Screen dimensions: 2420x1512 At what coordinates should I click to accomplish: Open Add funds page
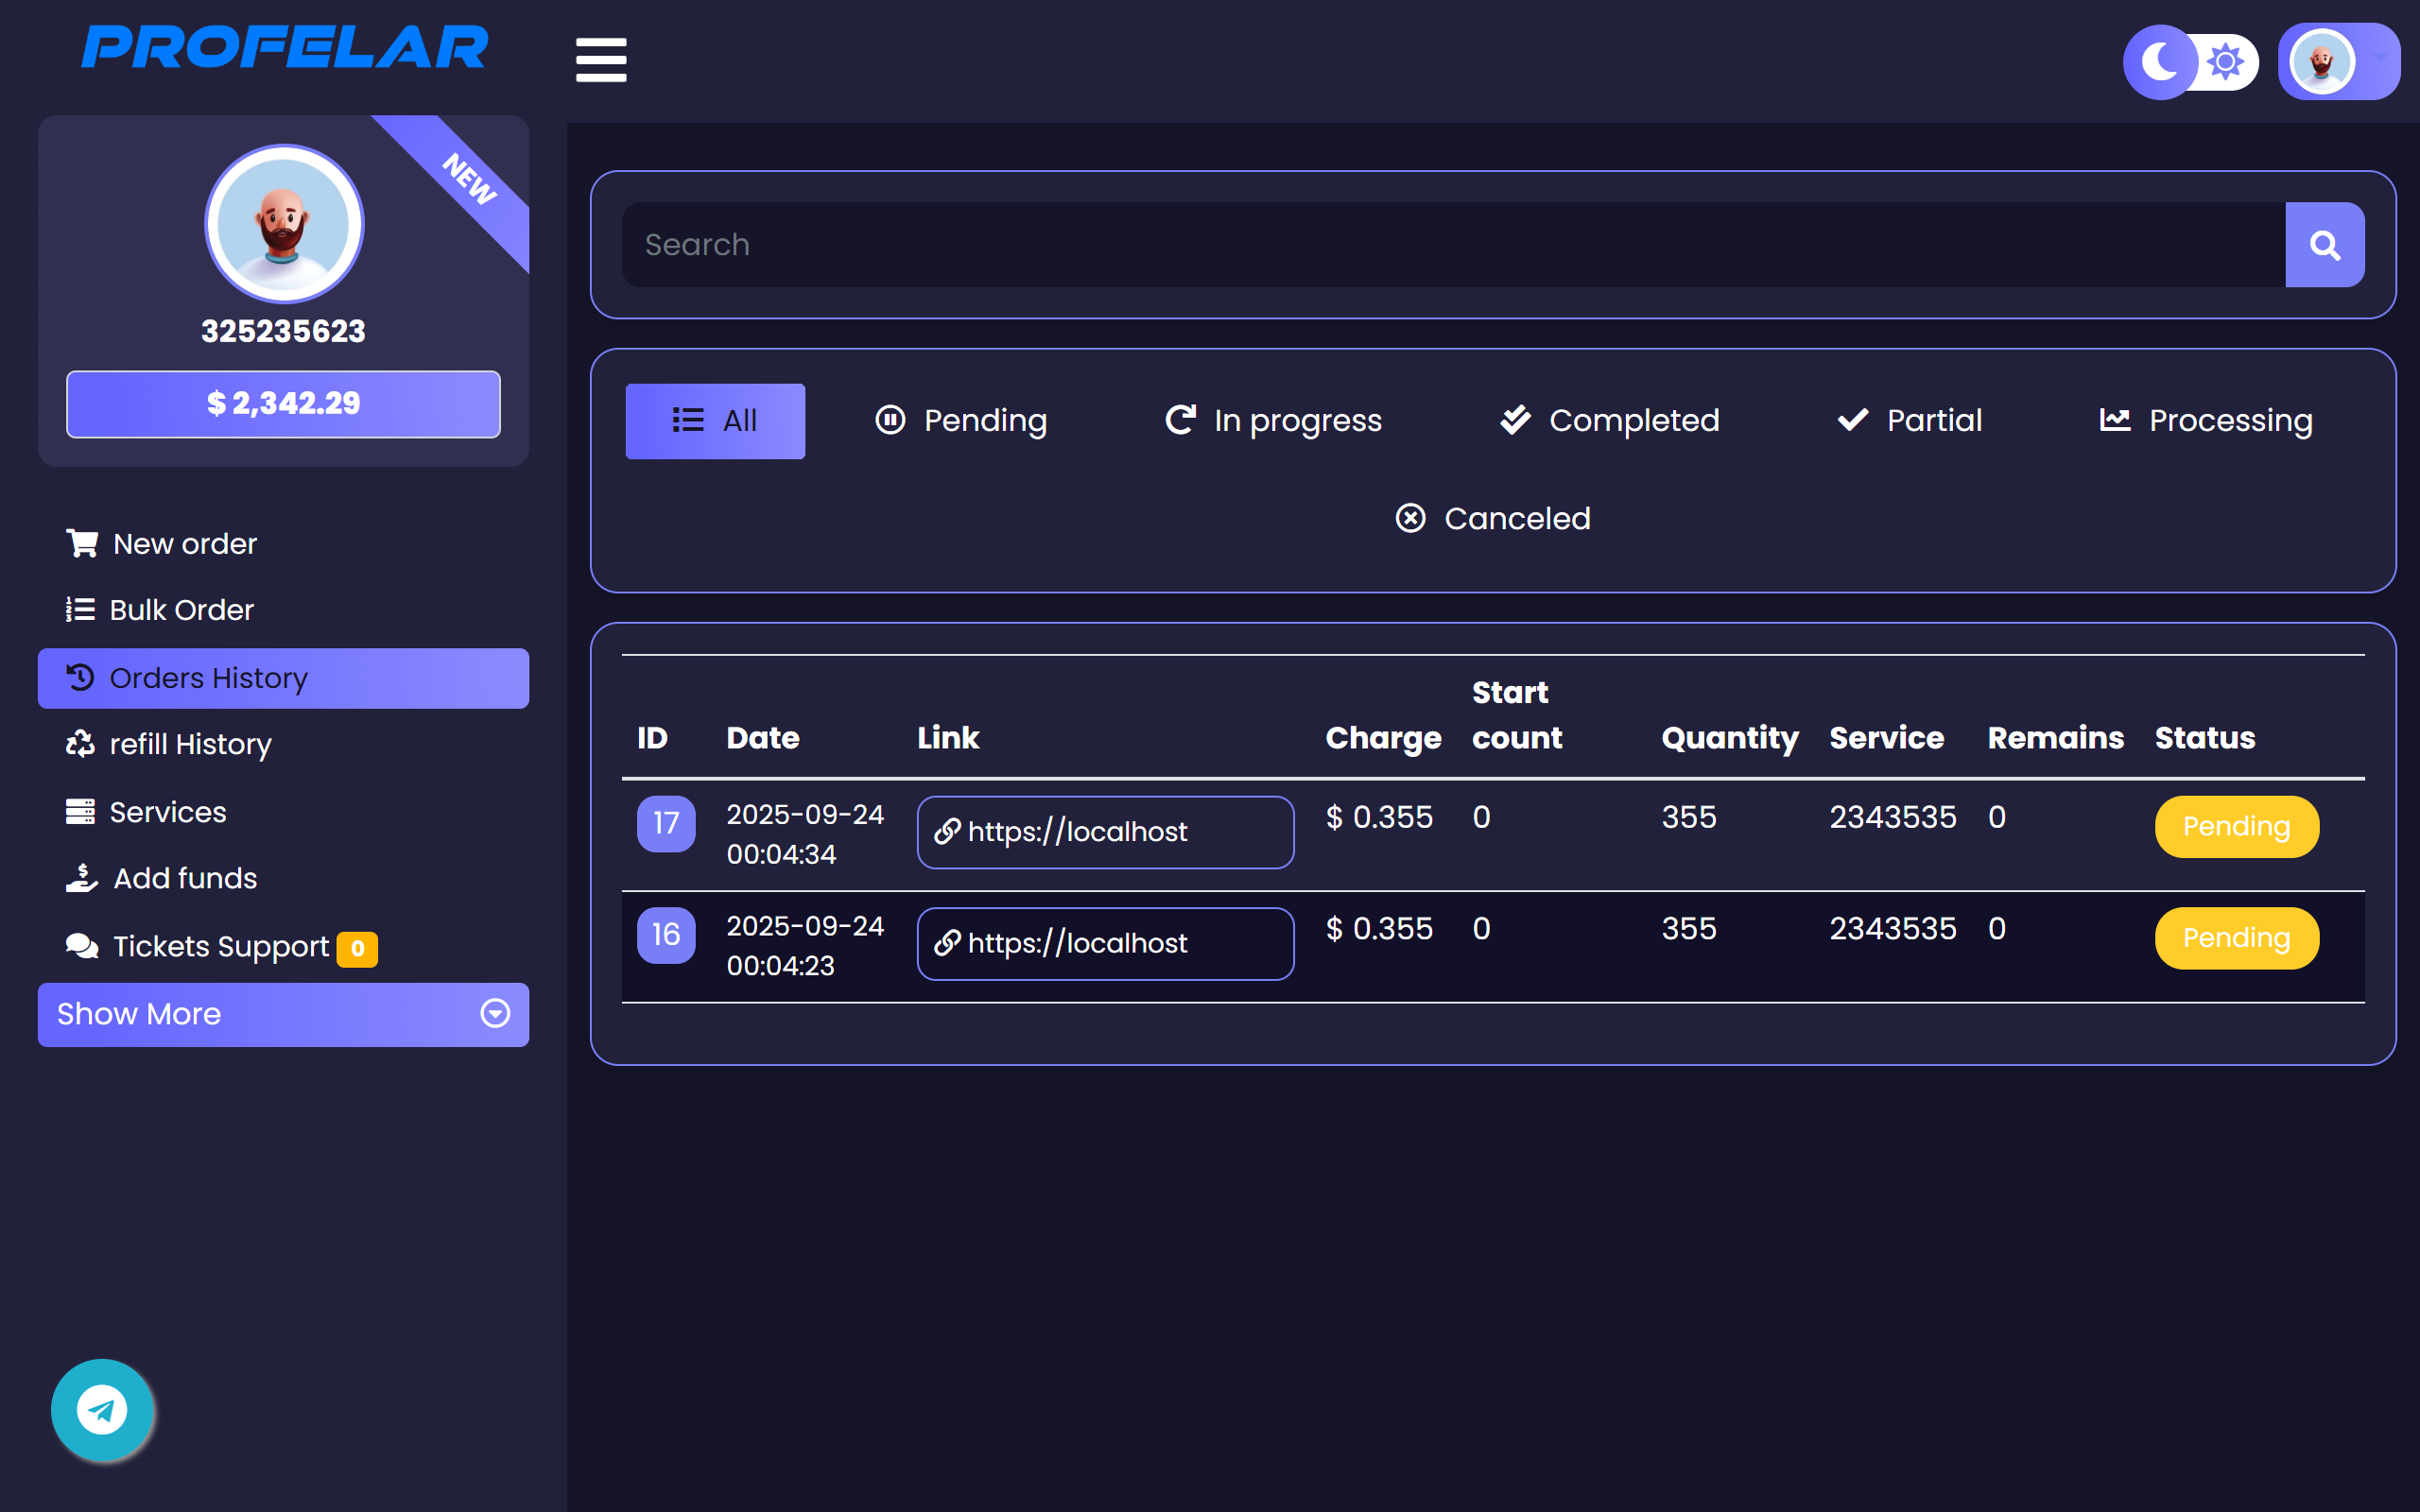(184, 878)
